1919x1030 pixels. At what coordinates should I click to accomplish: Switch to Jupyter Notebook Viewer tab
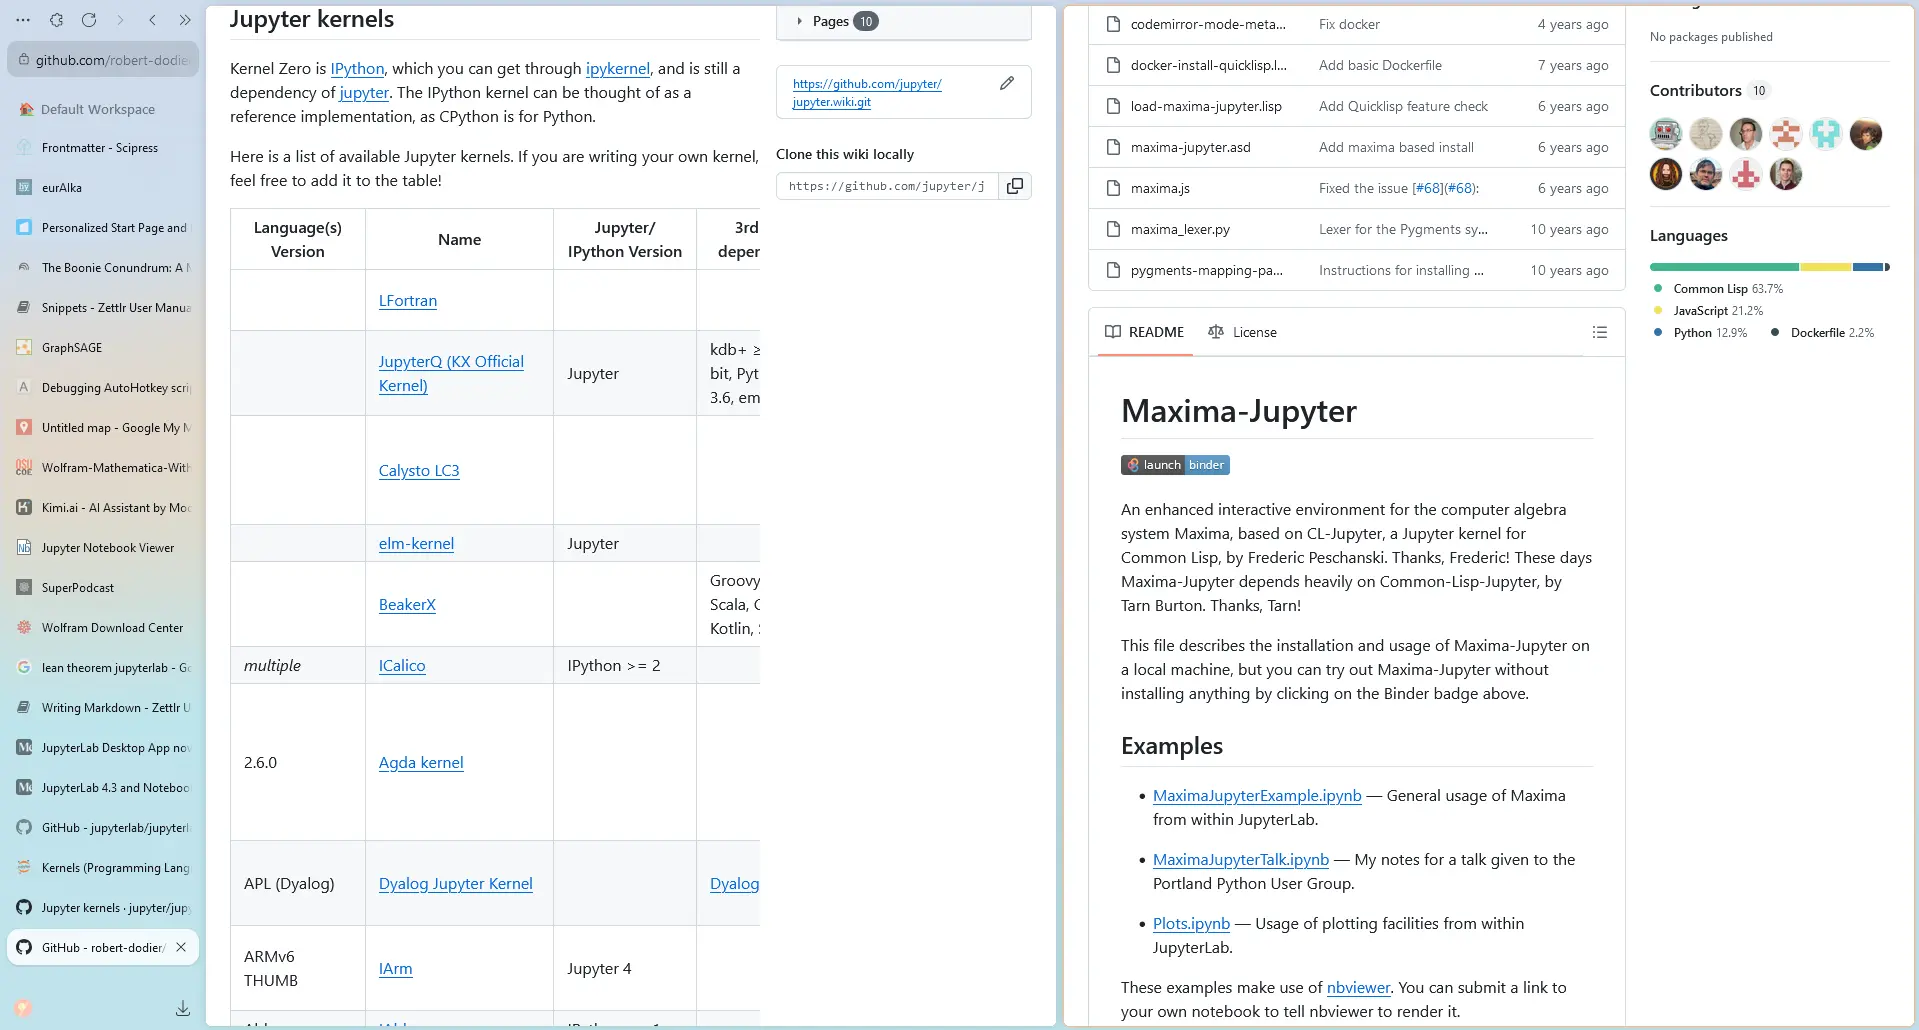tap(103, 548)
